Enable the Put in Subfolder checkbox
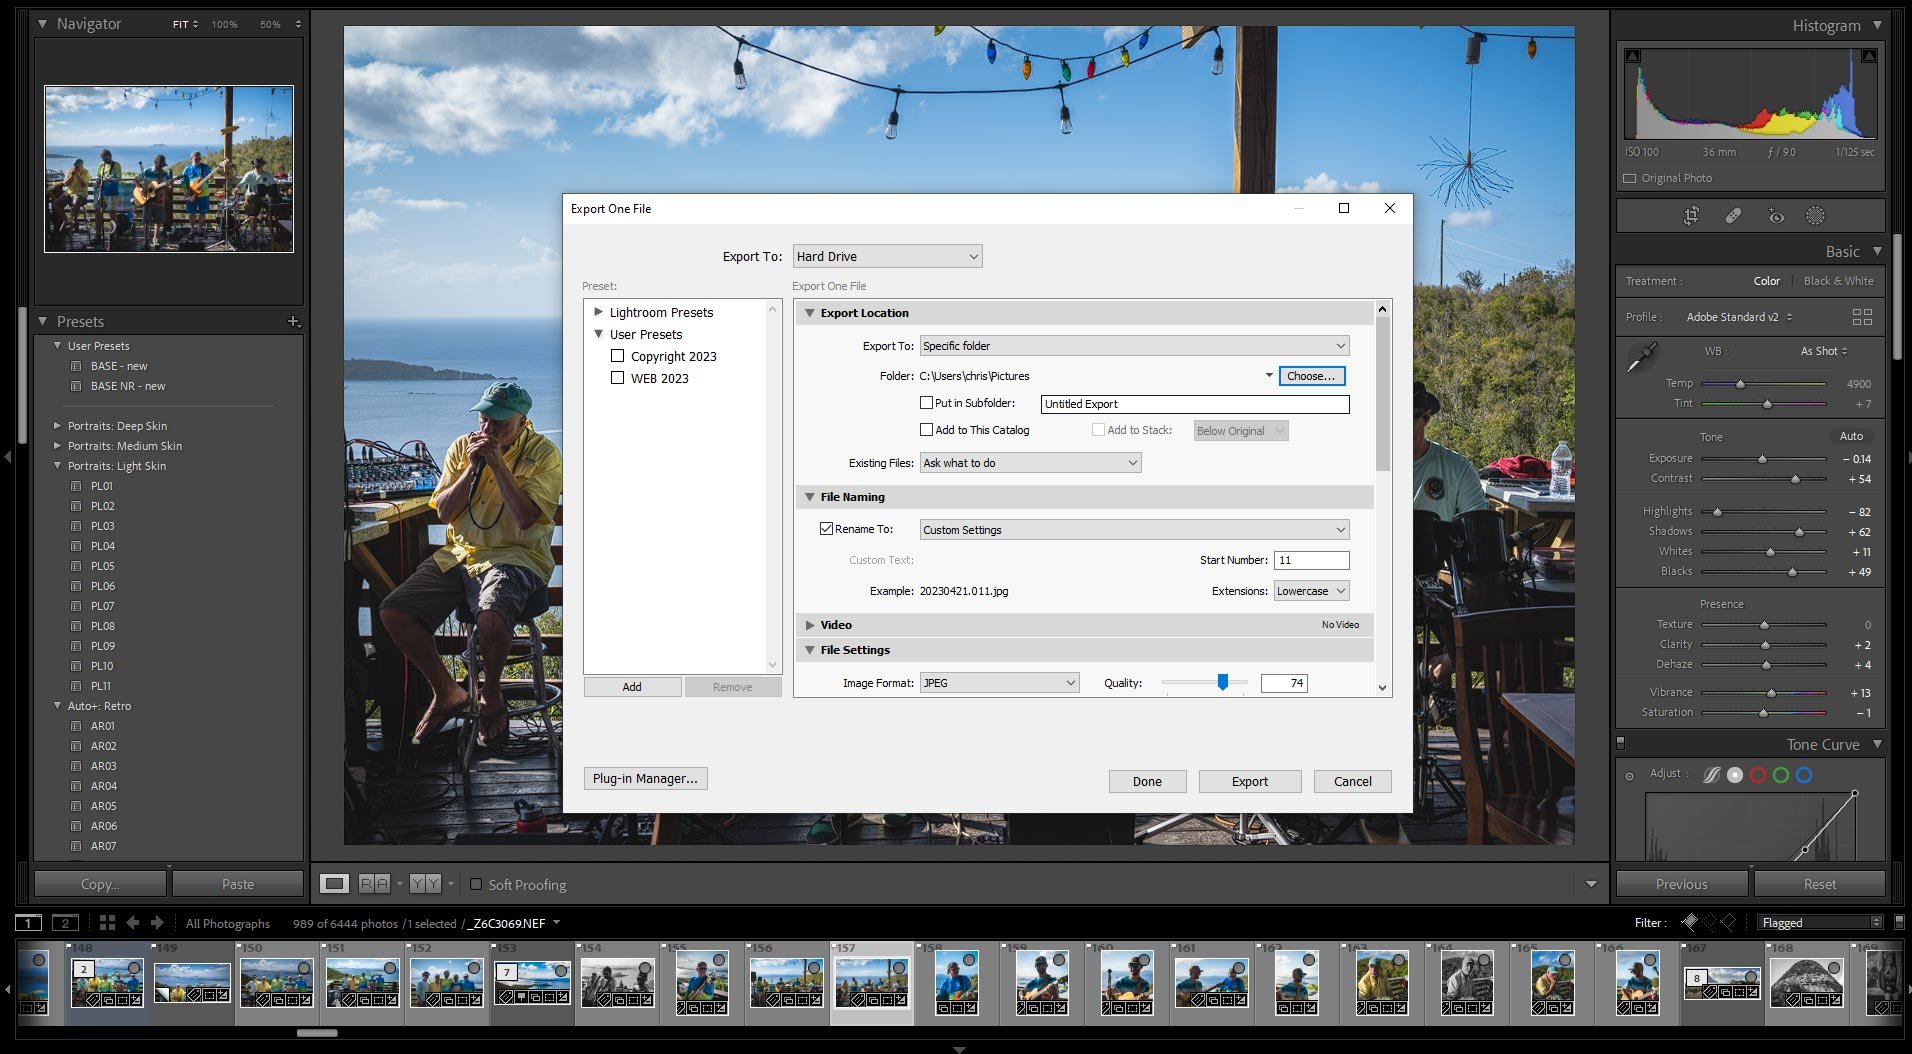This screenshot has width=1912, height=1054. click(x=928, y=403)
